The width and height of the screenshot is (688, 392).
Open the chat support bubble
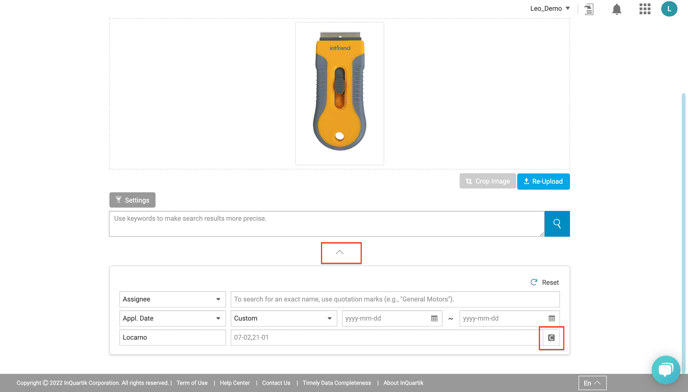(666, 370)
